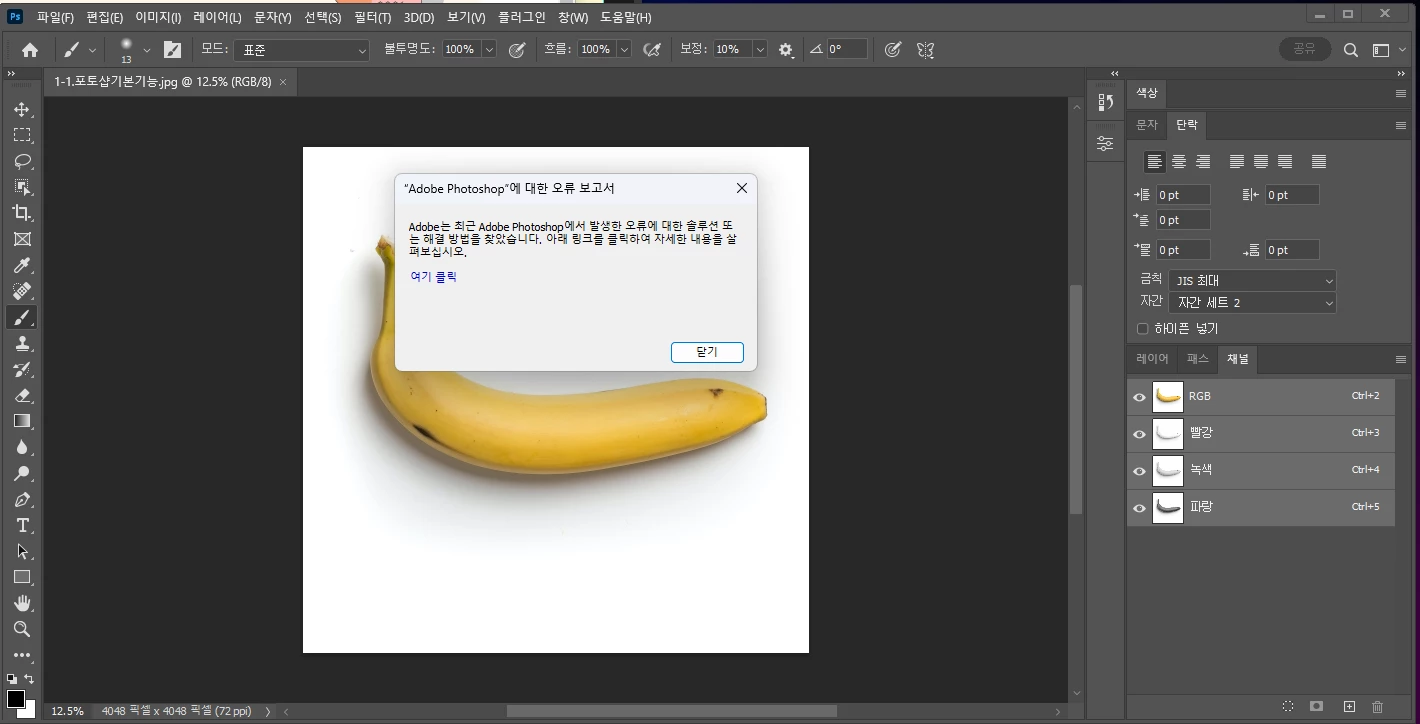Viewport: 1420px width, 724px height.
Task: Select the Spot Healing Brush tool
Action: point(22,291)
